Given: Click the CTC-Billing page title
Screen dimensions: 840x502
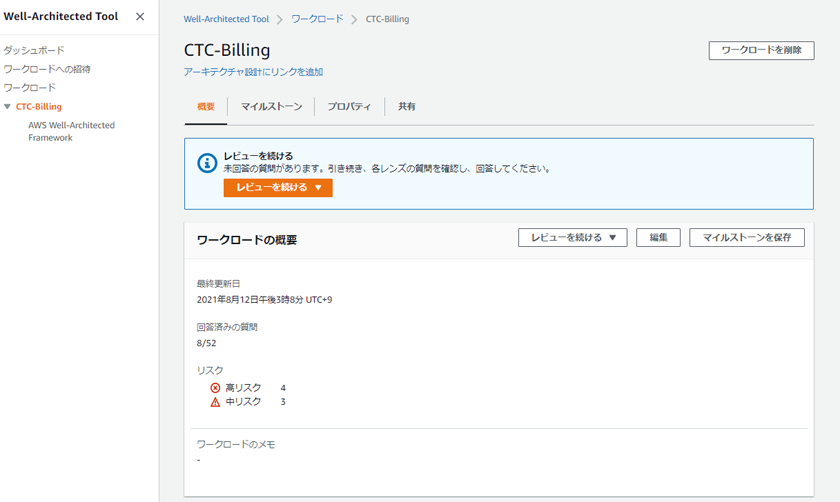Looking at the screenshot, I should click(x=227, y=50).
